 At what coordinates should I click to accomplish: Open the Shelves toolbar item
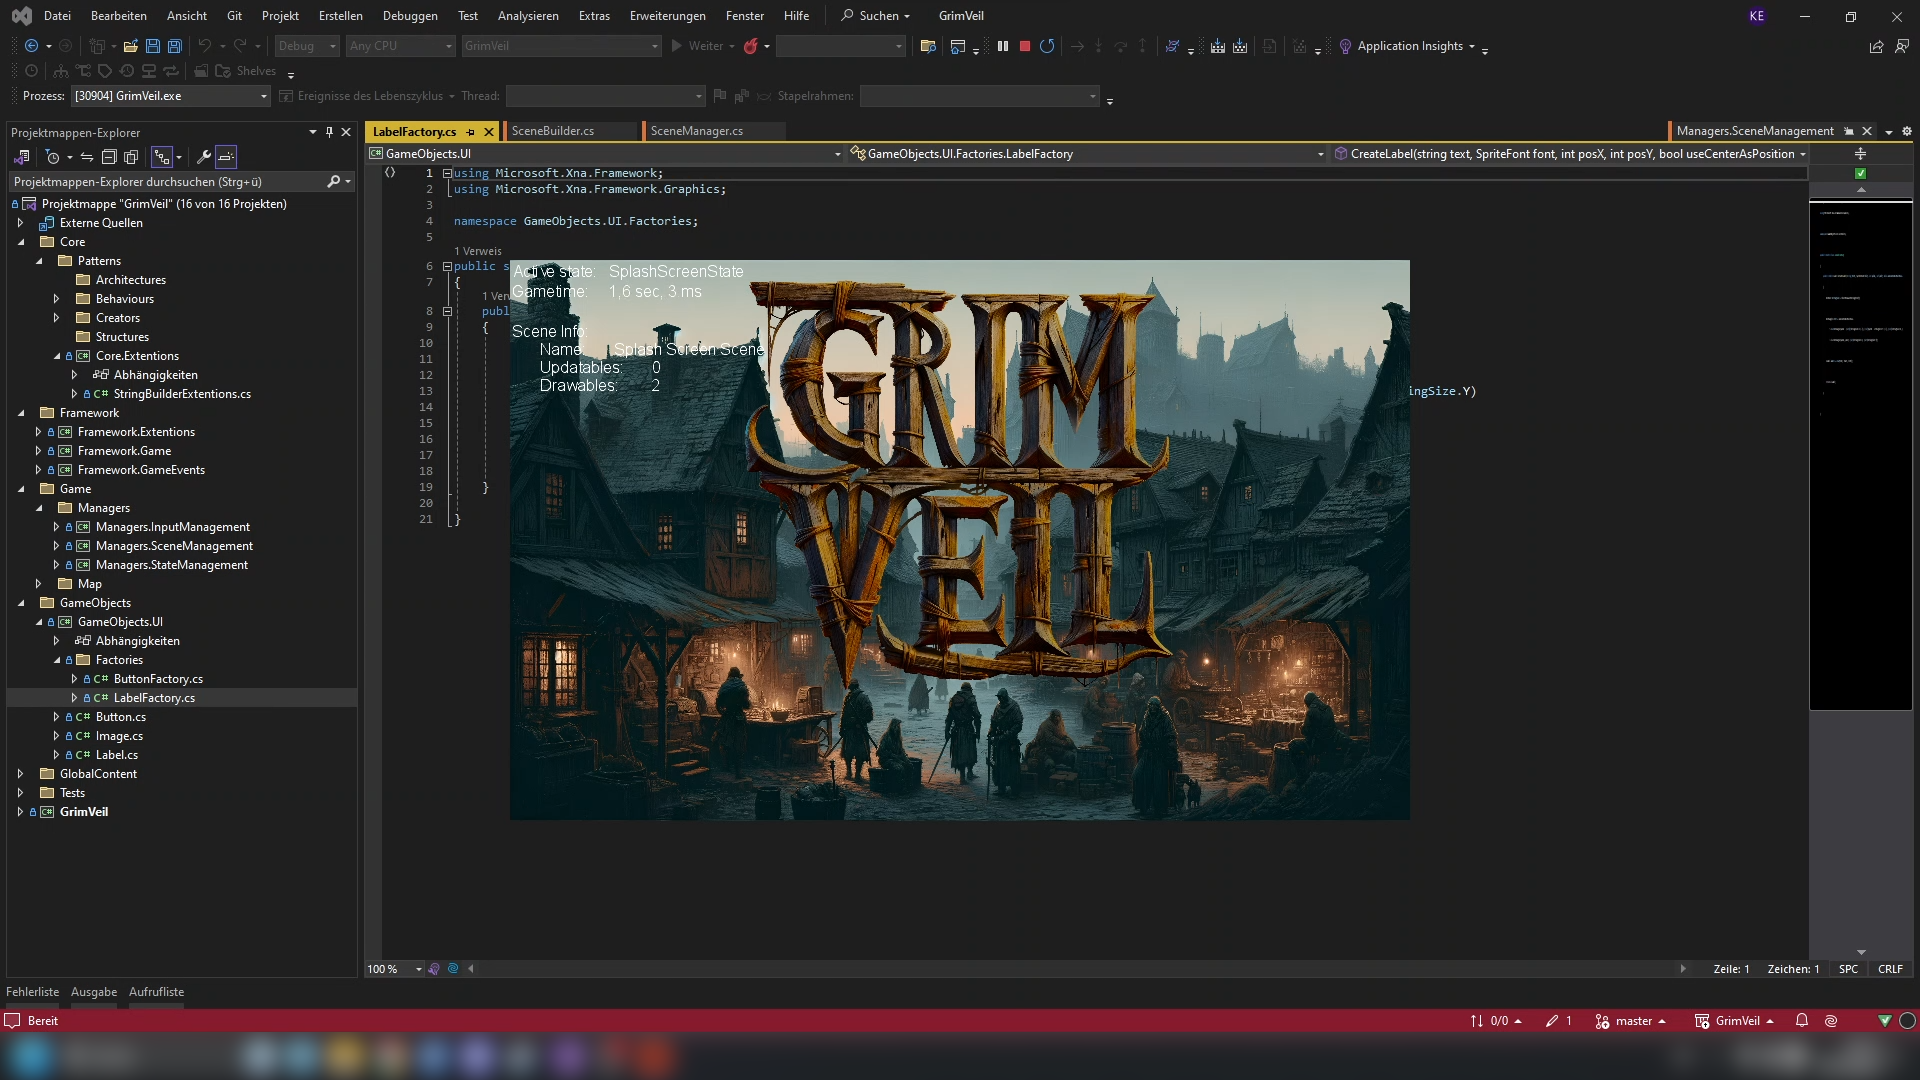click(x=245, y=71)
